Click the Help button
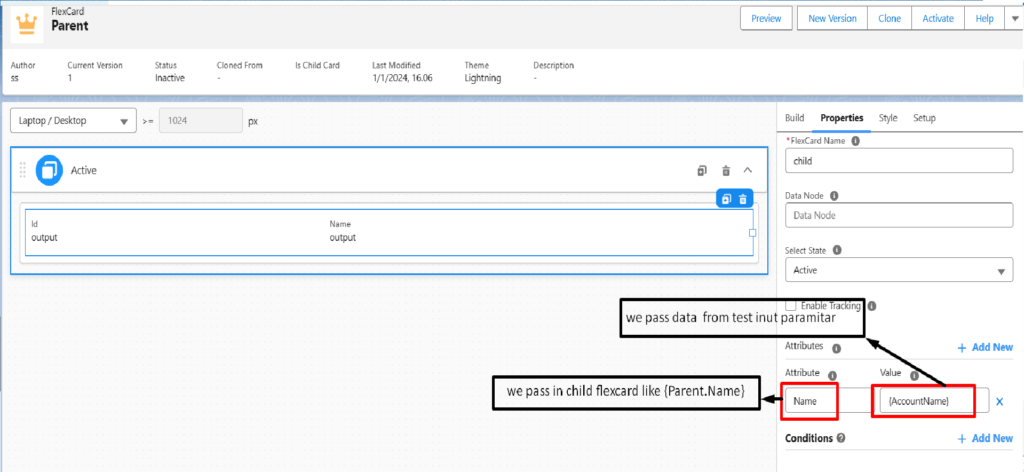Viewport: 1024px width, 472px height. [x=984, y=19]
